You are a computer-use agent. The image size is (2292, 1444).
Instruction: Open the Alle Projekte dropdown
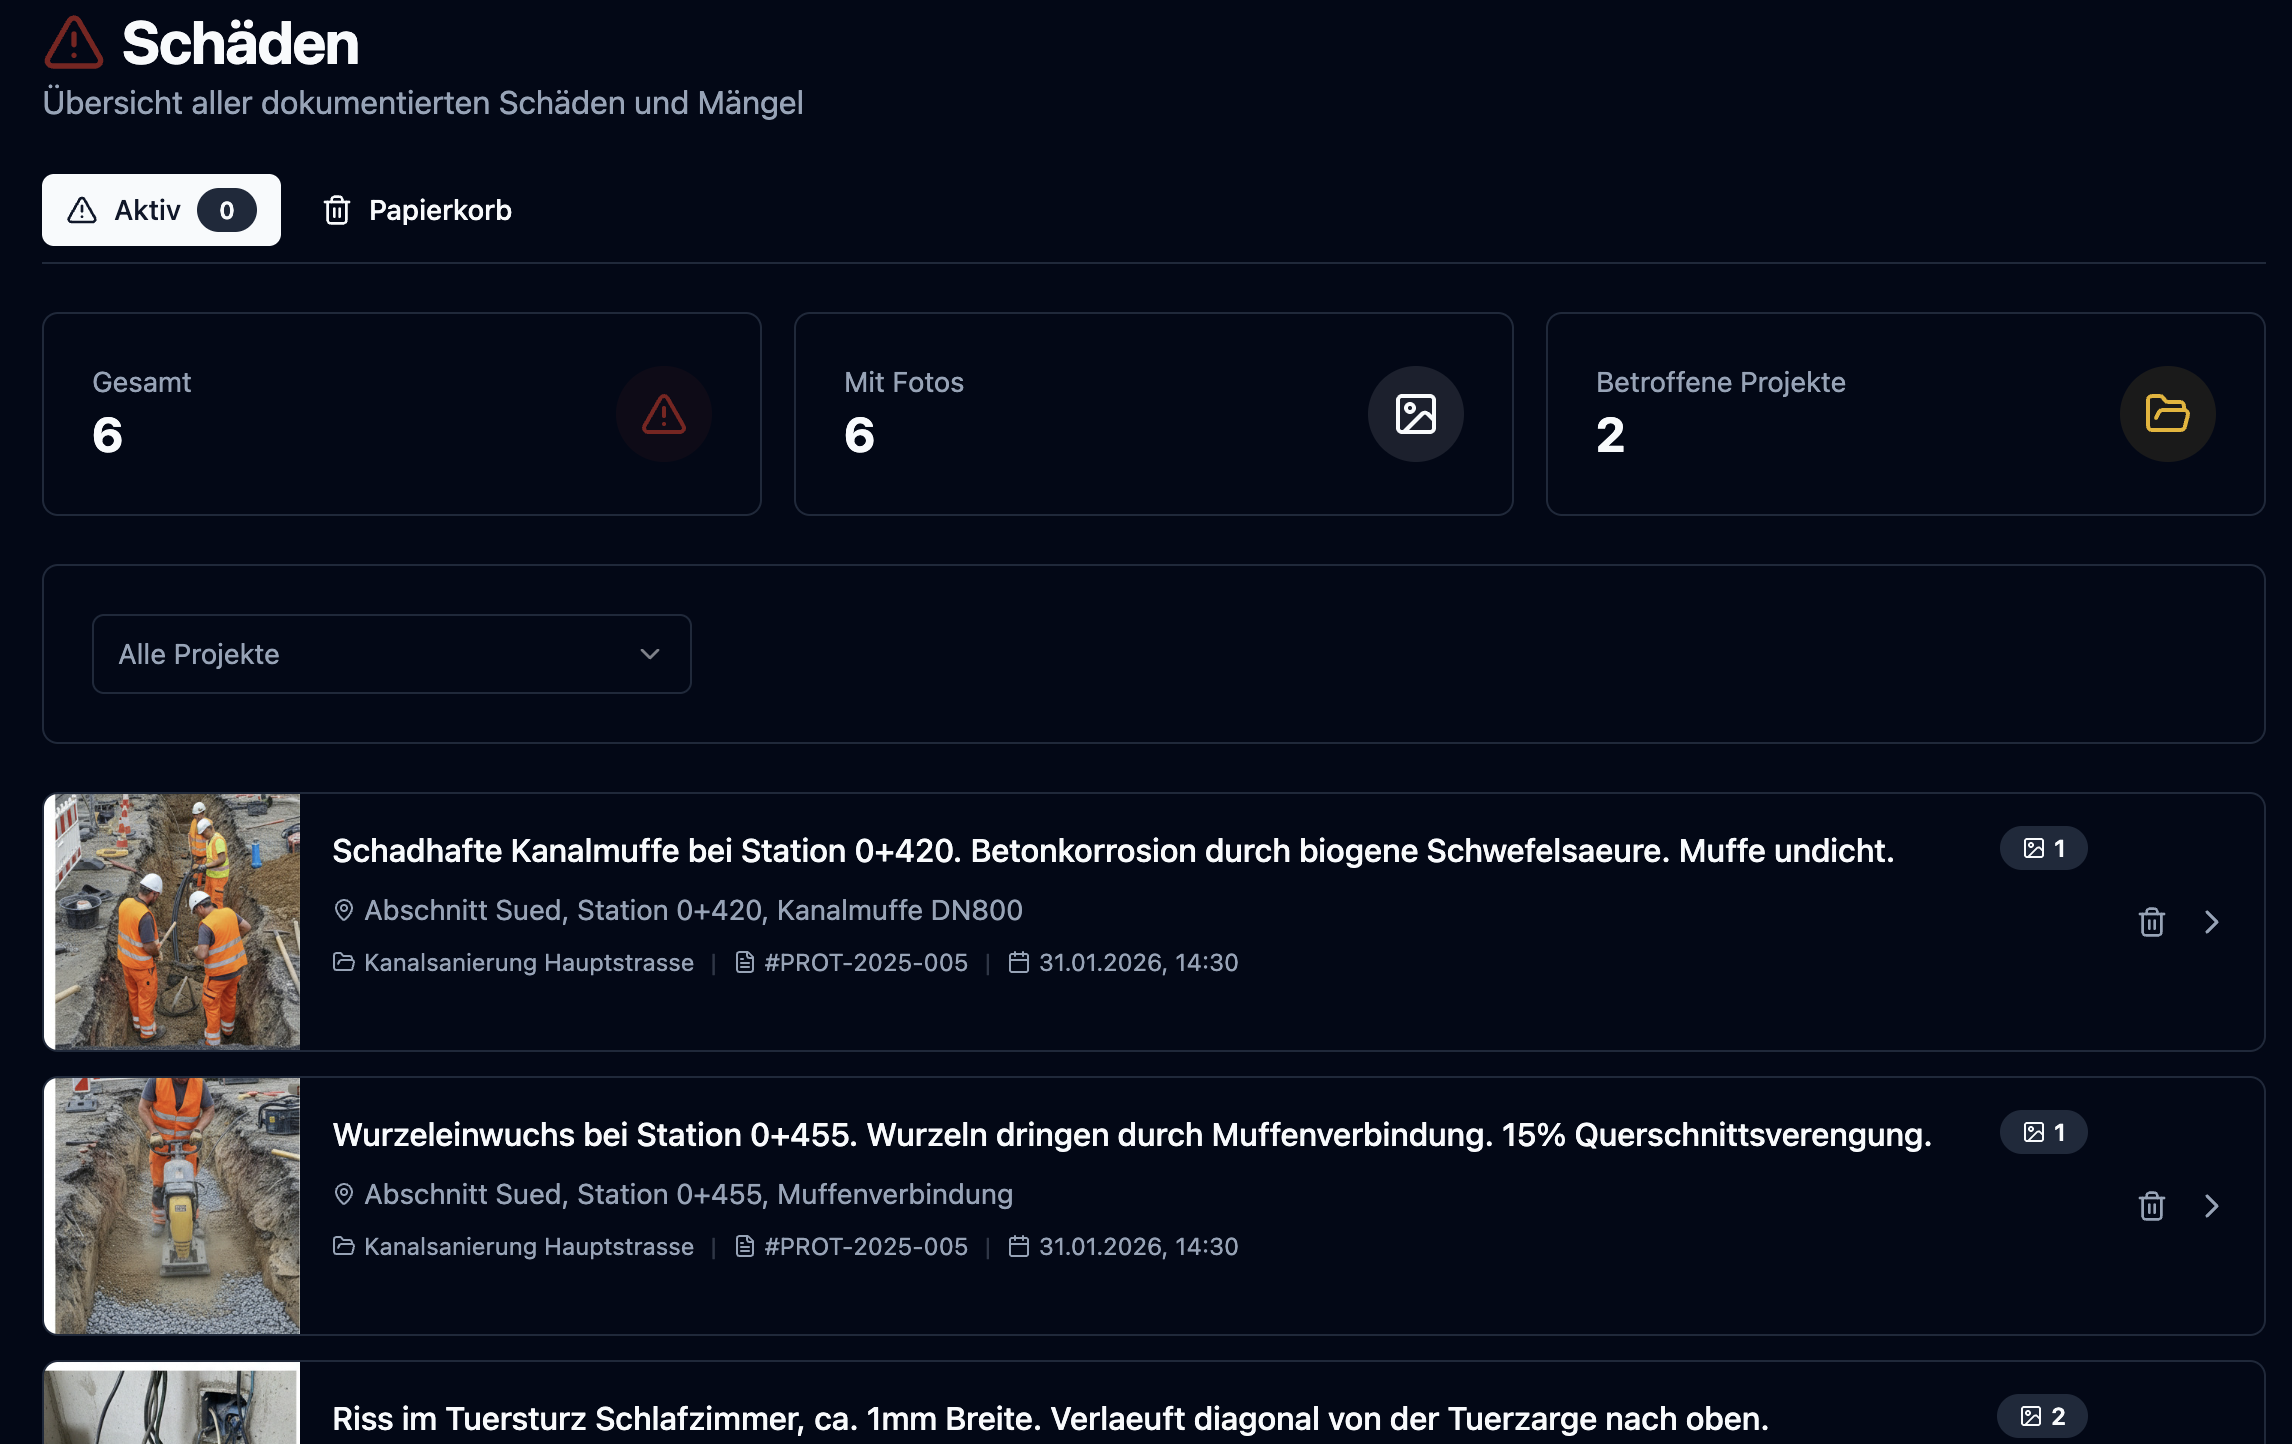391,654
